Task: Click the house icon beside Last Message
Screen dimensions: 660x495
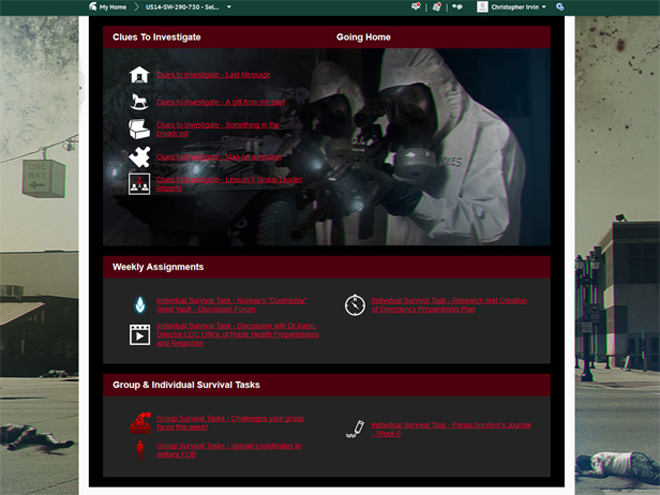Action: pyautogui.click(x=139, y=75)
